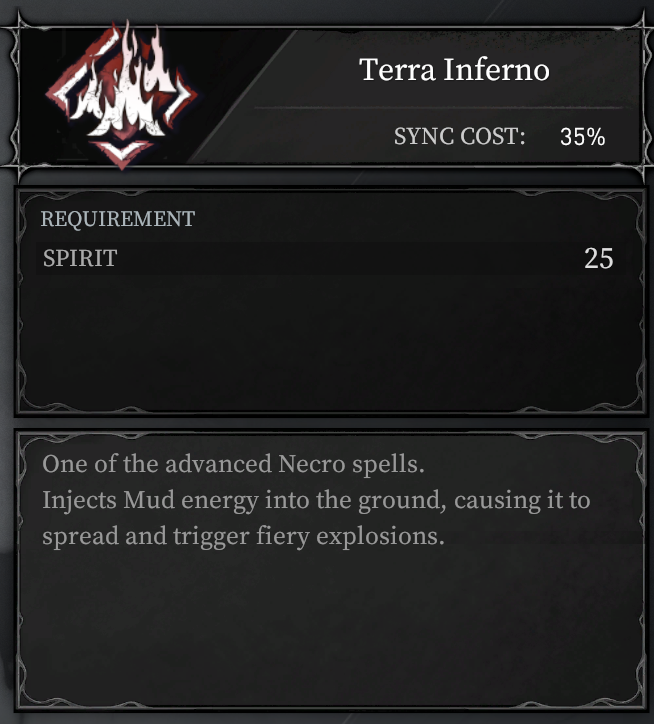
Task: Click the REQUIREMENT section heading
Action: click(x=118, y=218)
